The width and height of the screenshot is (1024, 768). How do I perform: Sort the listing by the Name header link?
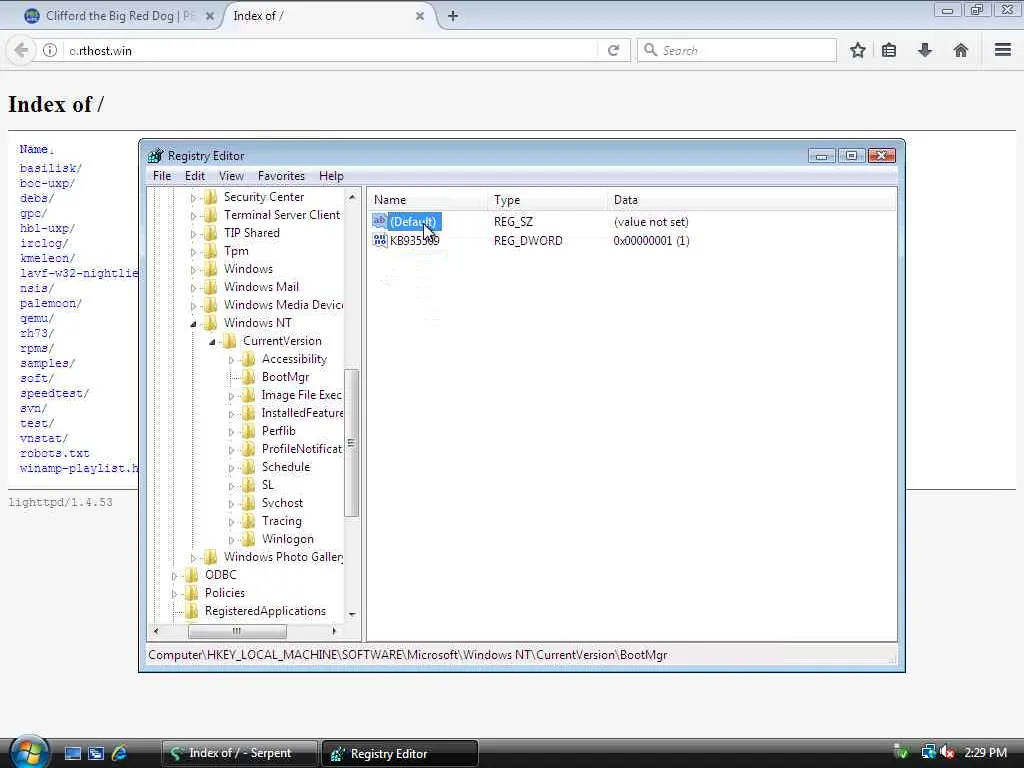point(33,149)
